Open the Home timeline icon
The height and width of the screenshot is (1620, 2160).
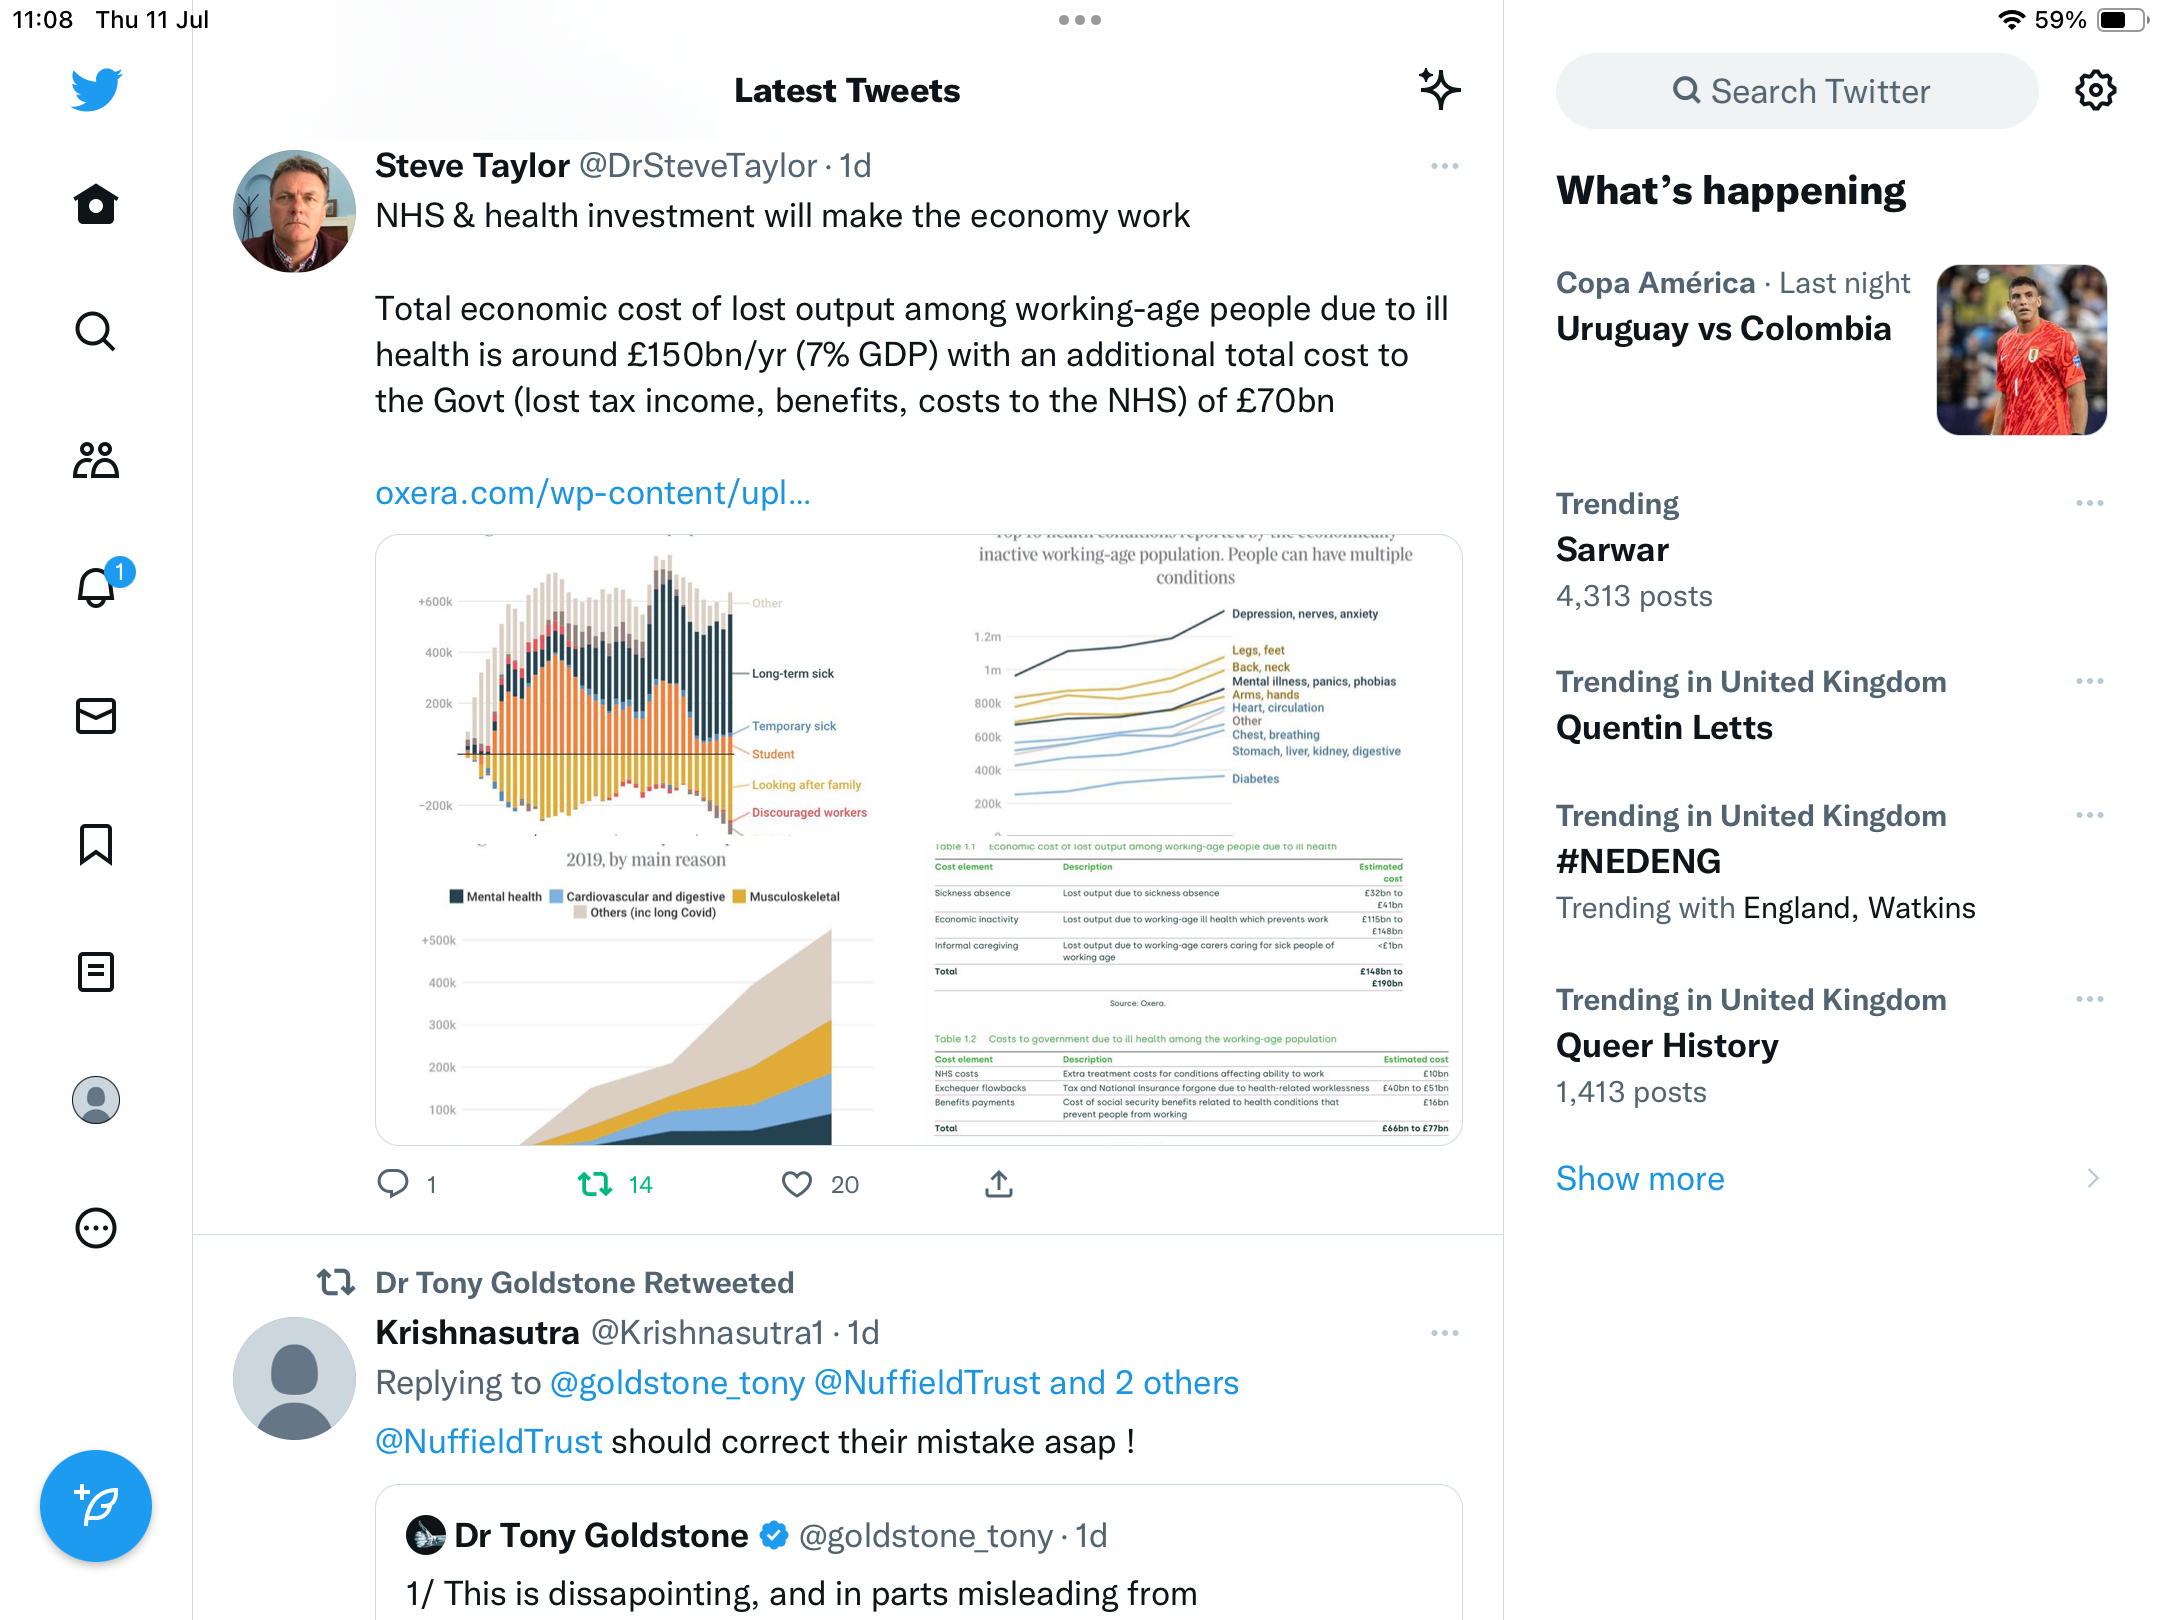(x=96, y=205)
